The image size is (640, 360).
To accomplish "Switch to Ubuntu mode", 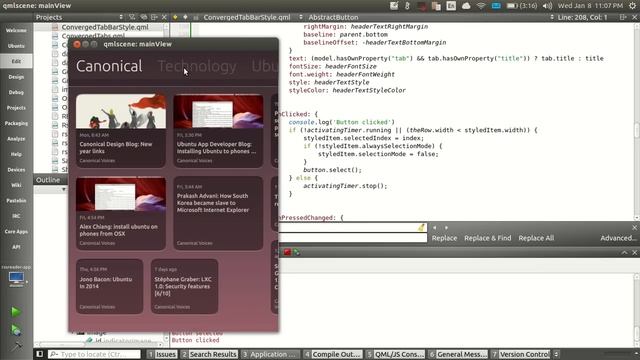I will [x=16, y=46].
